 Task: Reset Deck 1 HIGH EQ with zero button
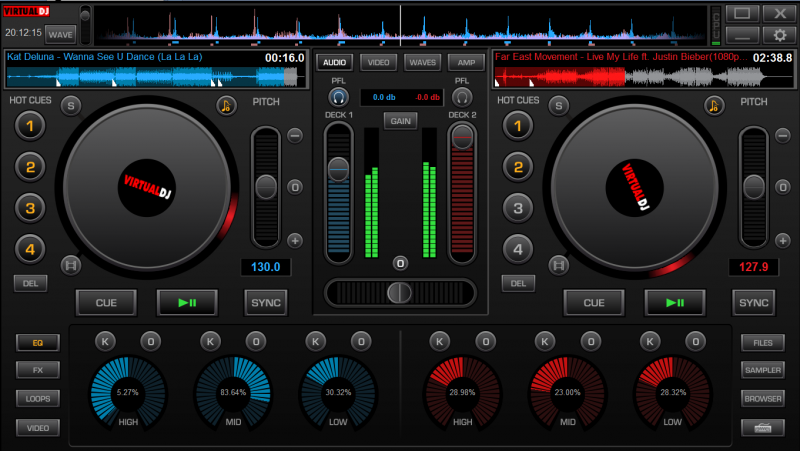(151, 341)
